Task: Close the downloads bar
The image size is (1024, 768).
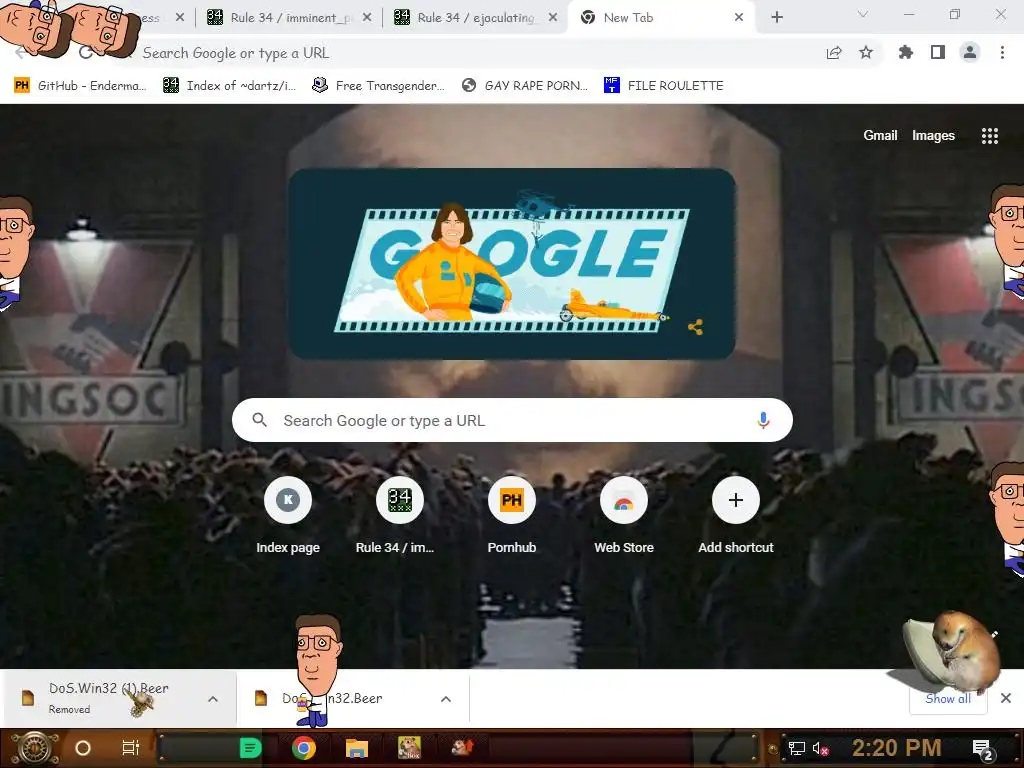Action: click(1006, 699)
